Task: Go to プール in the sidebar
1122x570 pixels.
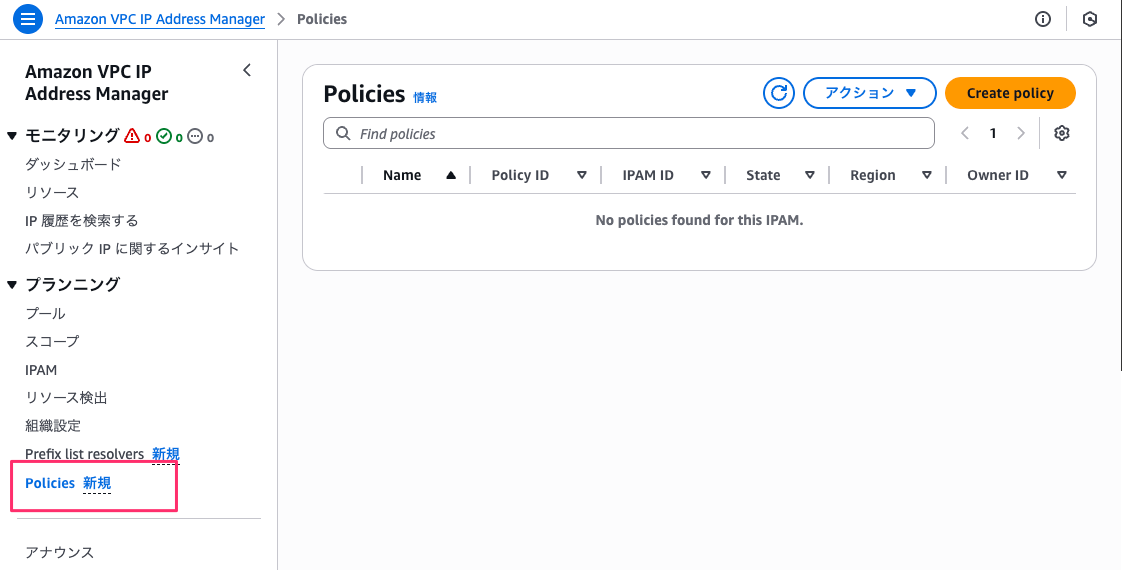Action: 45,313
